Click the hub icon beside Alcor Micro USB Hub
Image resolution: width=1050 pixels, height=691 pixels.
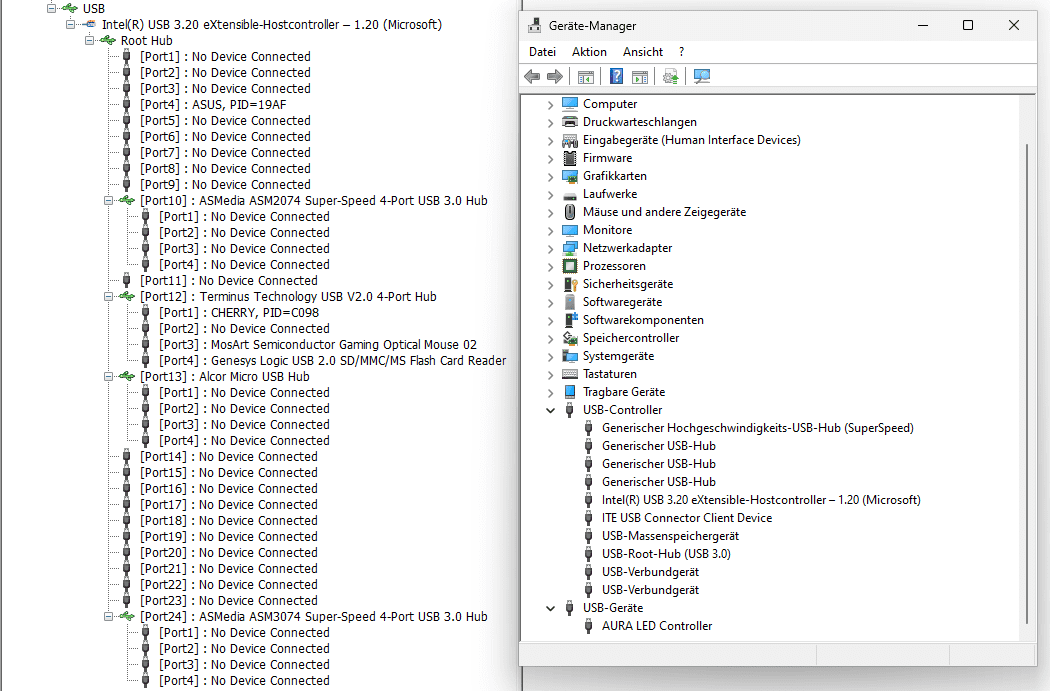tap(127, 377)
